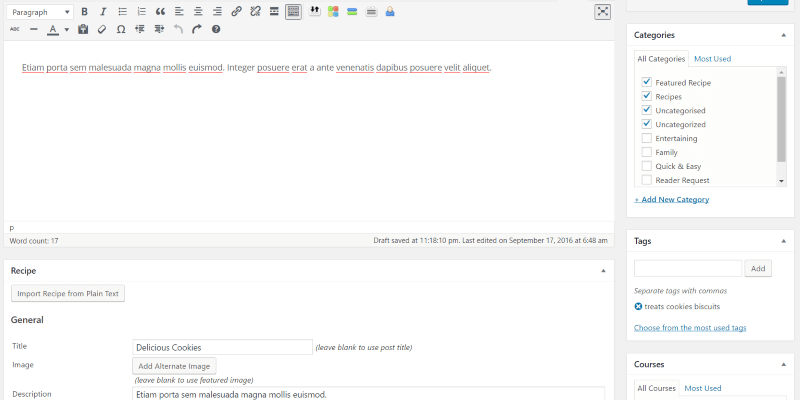This screenshot has width=800, height=400.
Task: Click into the post content paragraph
Action: (256, 67)
